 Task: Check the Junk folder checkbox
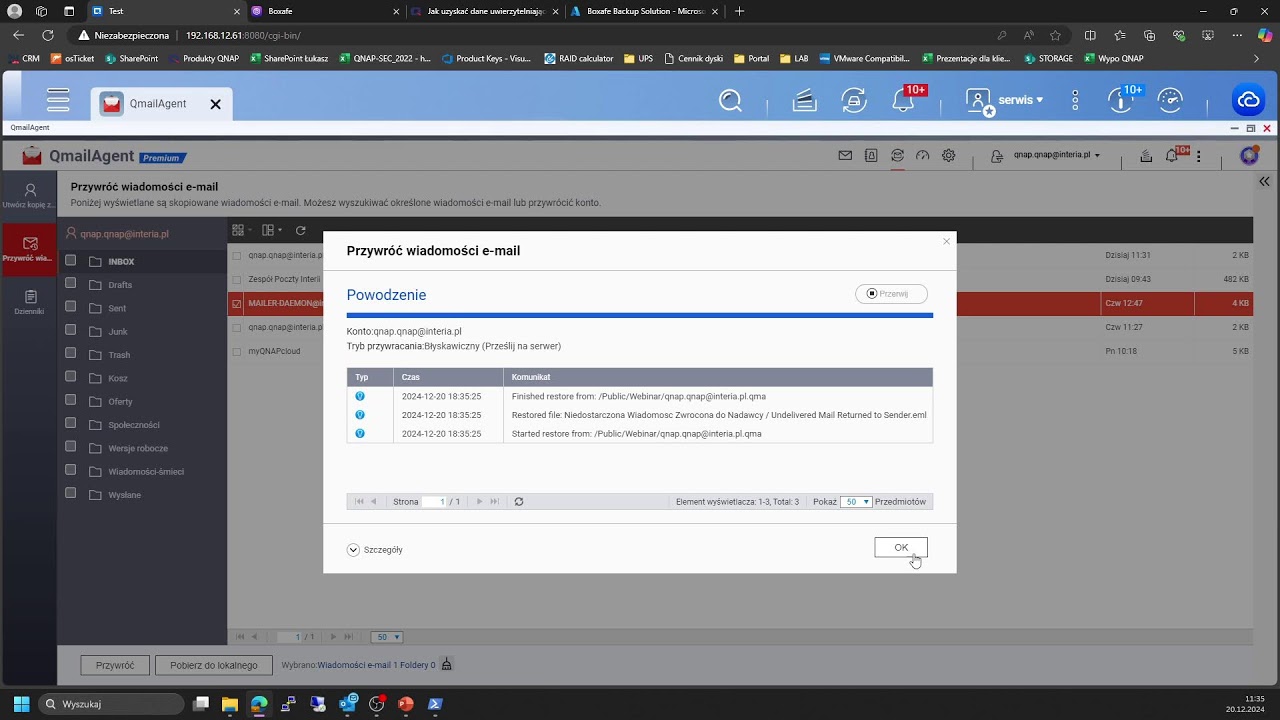(x=71, y=331)
